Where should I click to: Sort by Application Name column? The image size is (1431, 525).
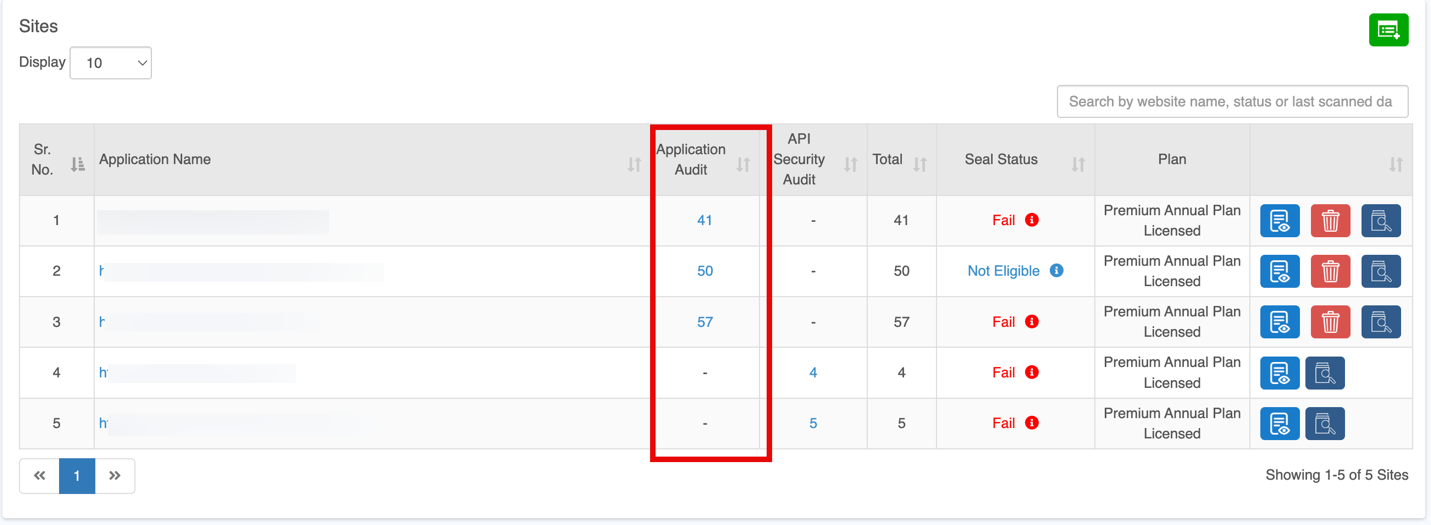[x=634, y=164]
